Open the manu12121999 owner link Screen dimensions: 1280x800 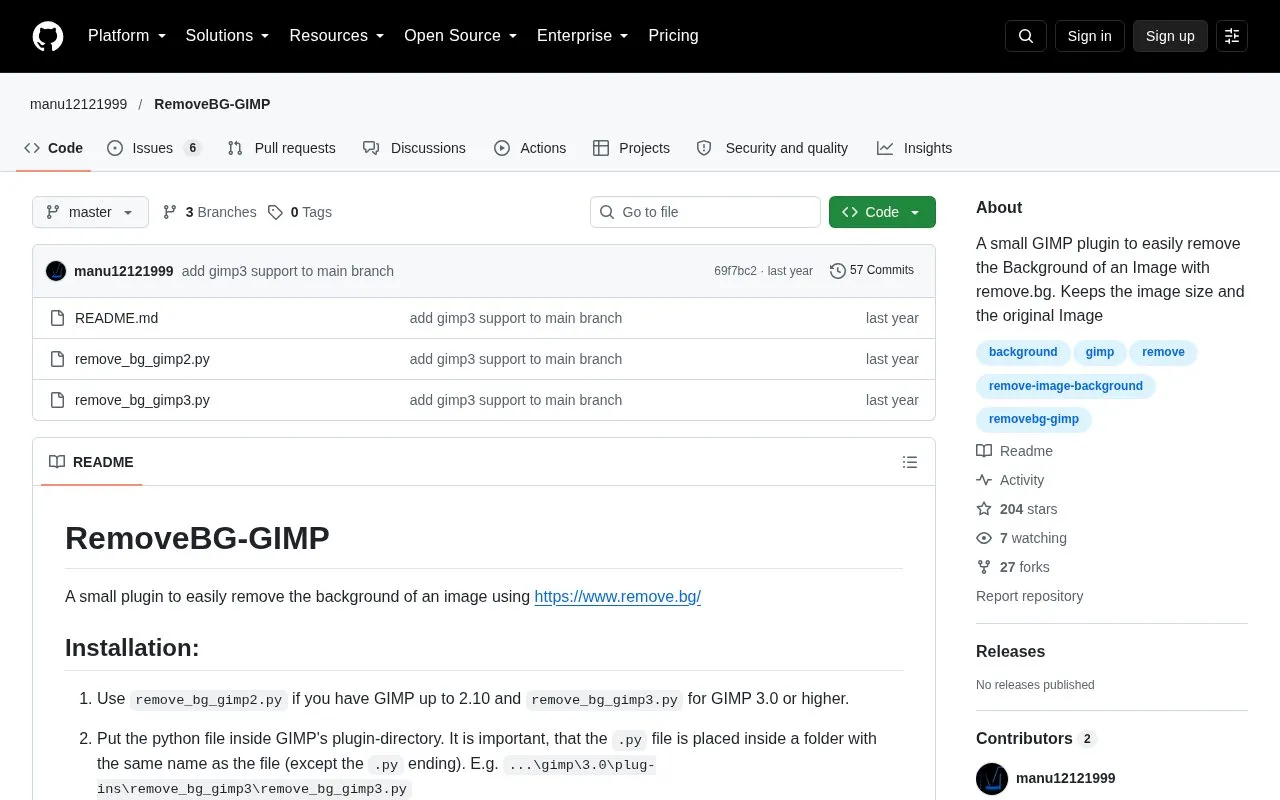tap(78, 104)
